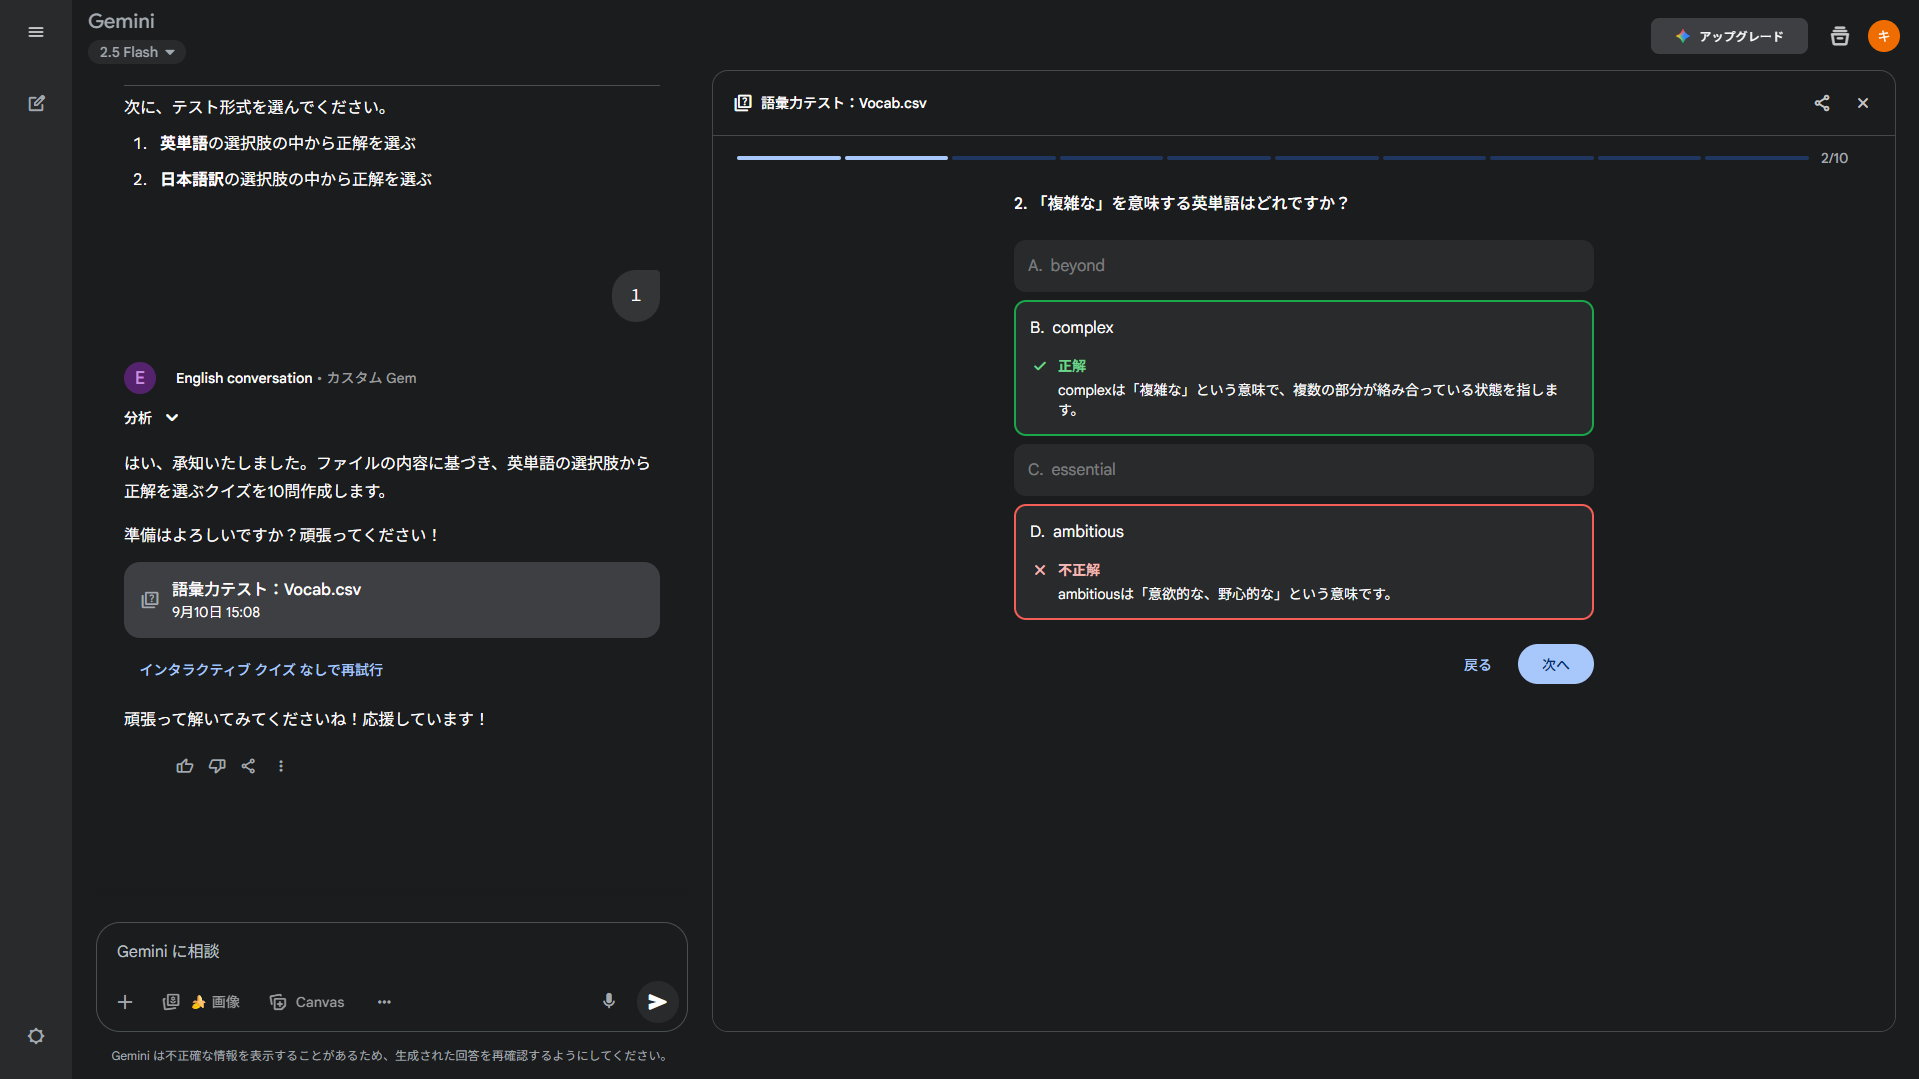This screenshot has width=1919, height=1079.
Task: Share the quiz panel via share icon
Action: (1822, 103)
